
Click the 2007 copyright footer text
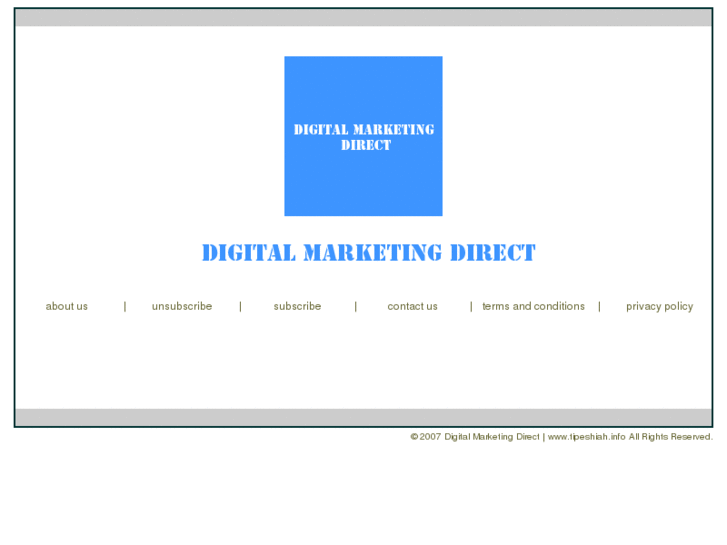(x=561, y=436)
